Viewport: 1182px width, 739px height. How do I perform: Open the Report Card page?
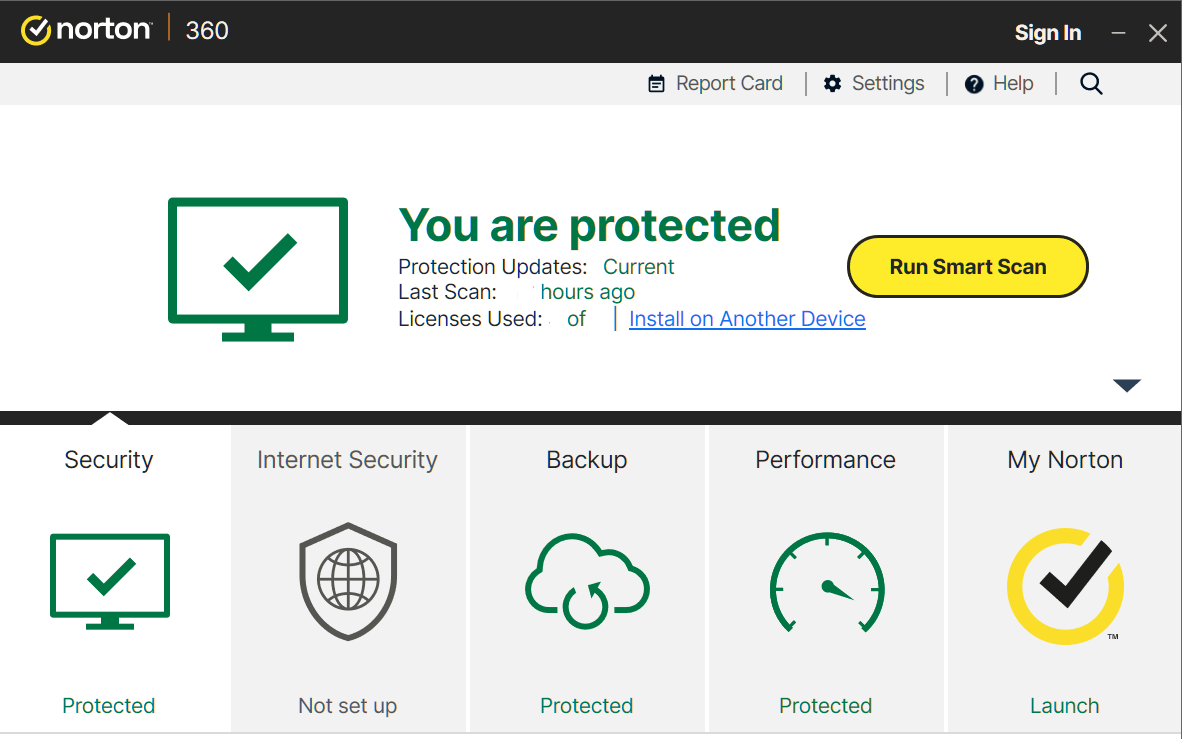click(715, 84)
